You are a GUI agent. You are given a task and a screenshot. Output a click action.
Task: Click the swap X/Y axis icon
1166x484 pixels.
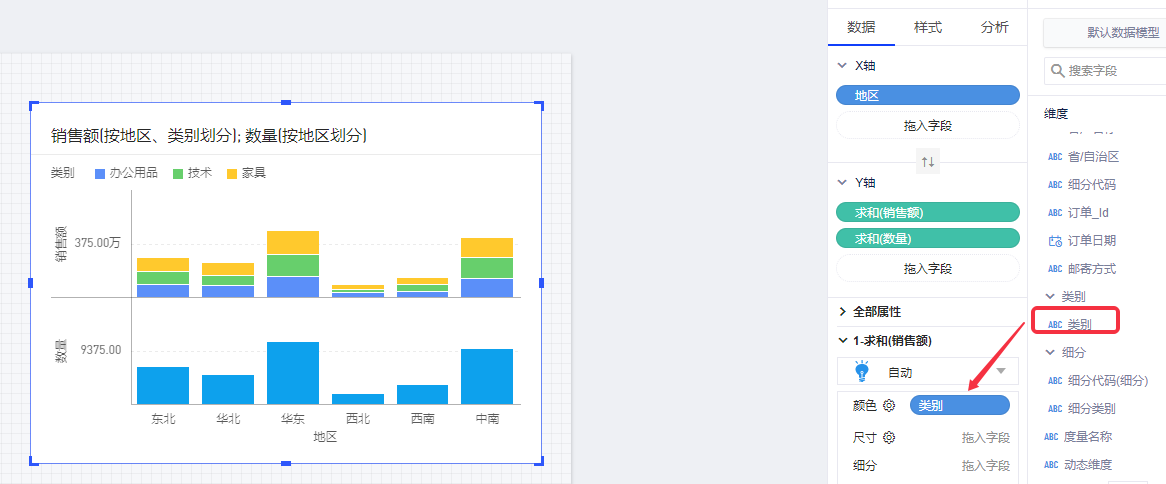coord(928,161)
